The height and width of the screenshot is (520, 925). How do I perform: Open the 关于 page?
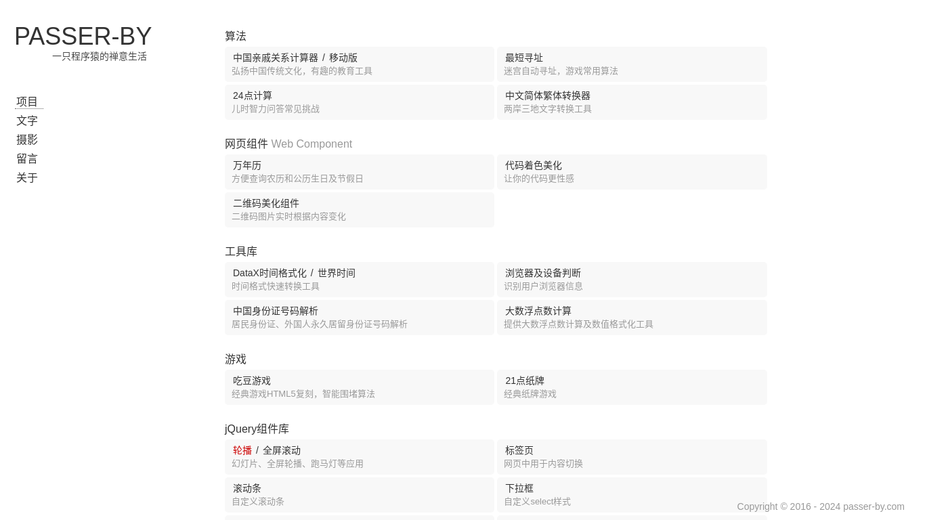point(27,178)
